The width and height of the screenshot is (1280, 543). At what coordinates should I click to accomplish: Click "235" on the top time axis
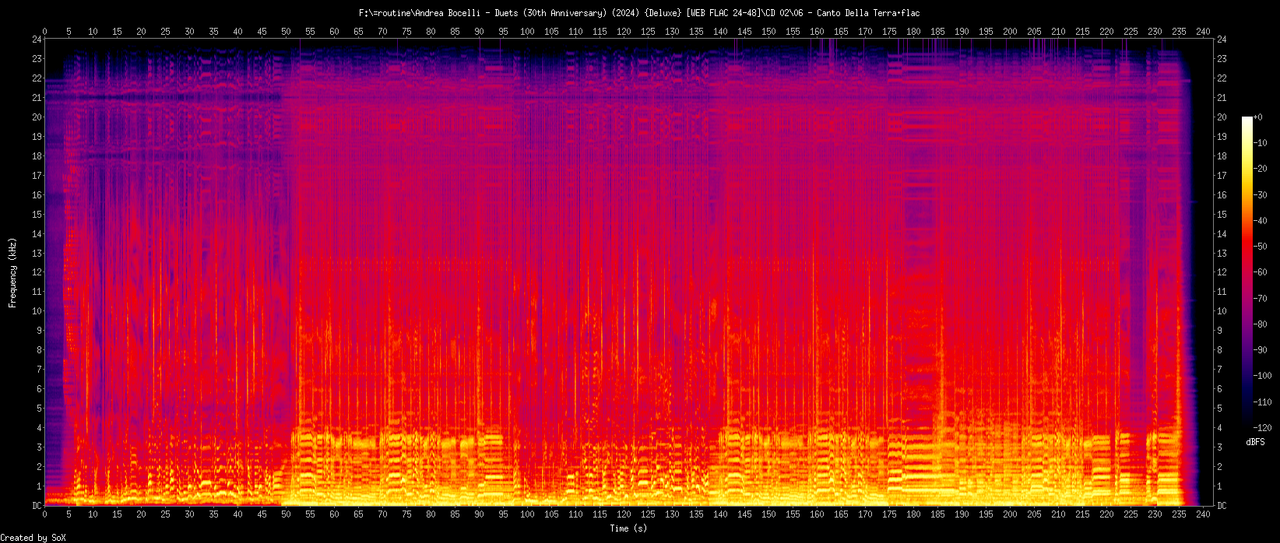click(x=1179, y=31)
